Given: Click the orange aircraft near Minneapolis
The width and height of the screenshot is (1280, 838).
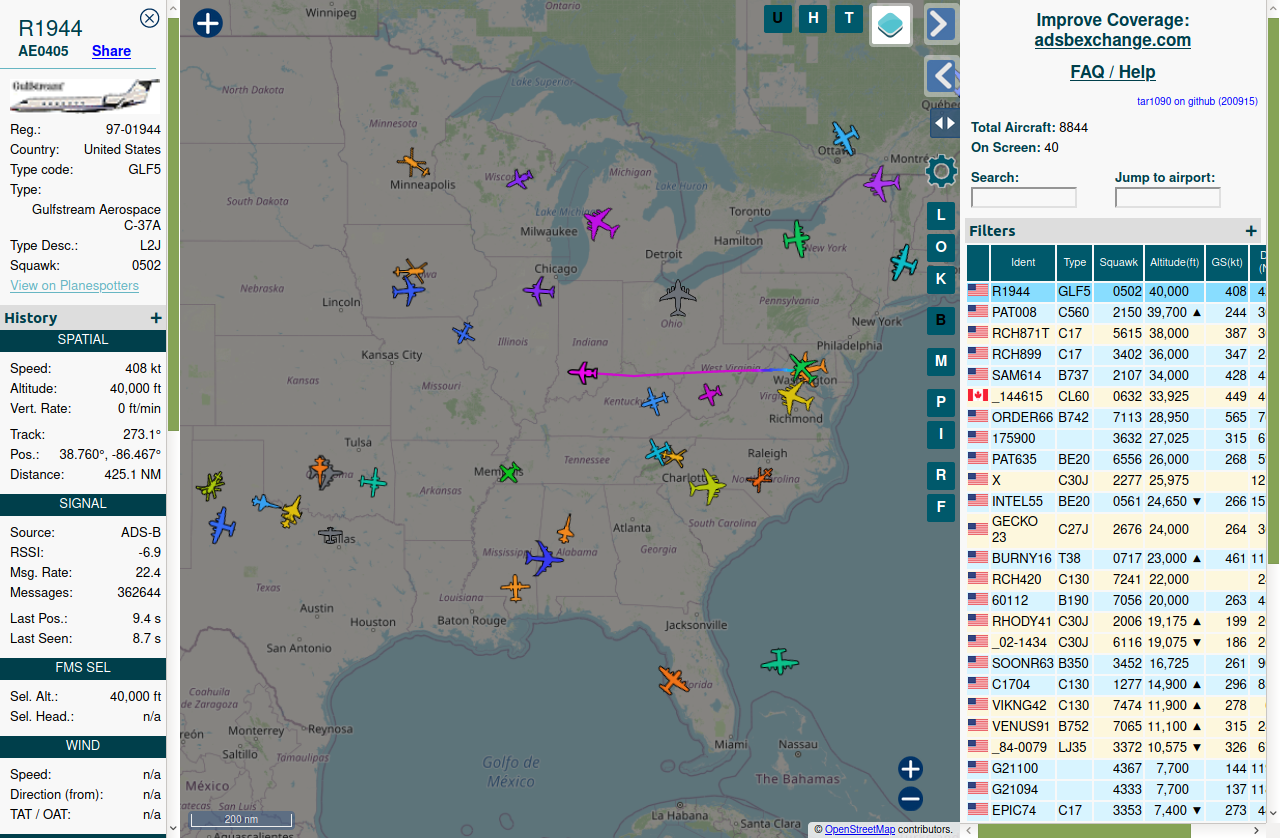Looking at the screenshot, I should 413,164.
